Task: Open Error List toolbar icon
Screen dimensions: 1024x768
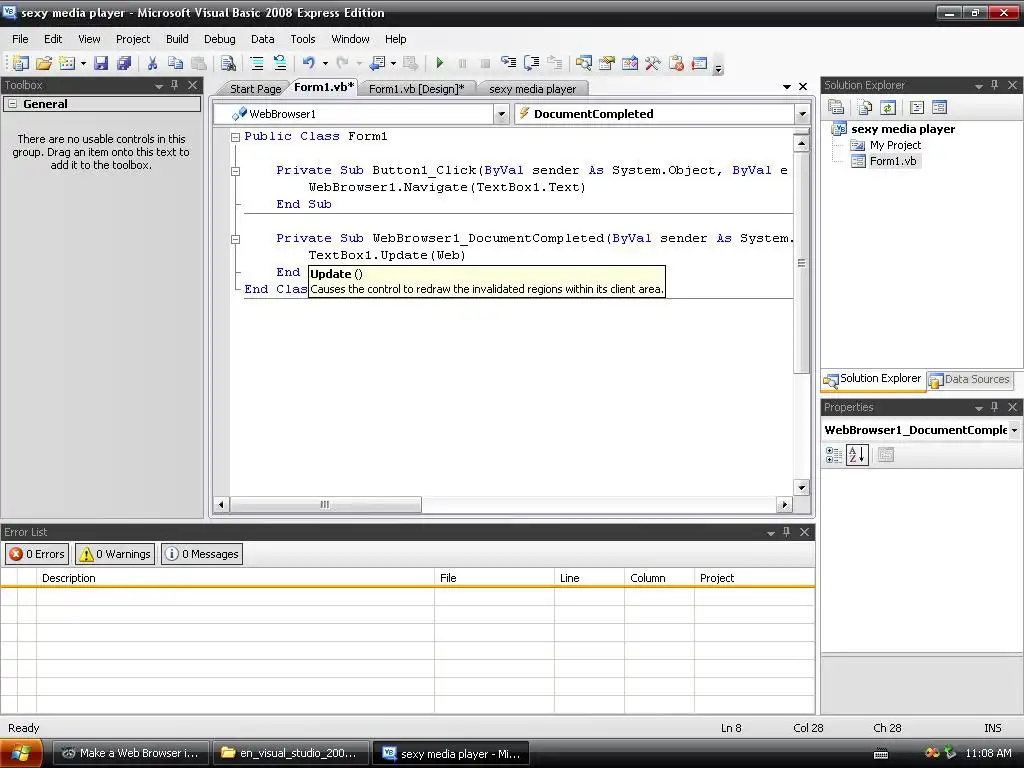Action: coord(676,63)
